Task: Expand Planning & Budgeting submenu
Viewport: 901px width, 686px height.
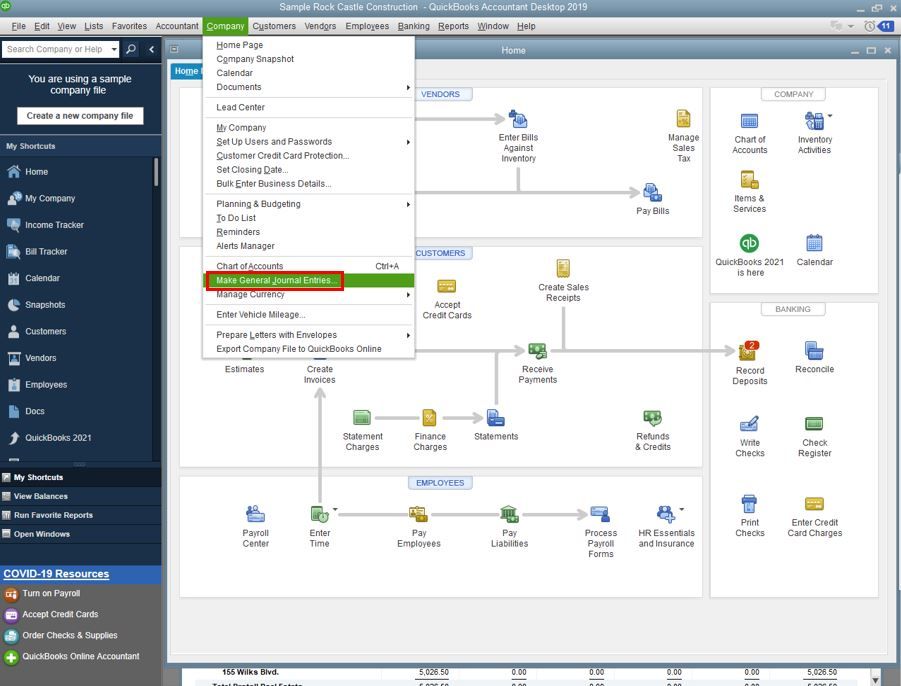Action: click(408, 204)
